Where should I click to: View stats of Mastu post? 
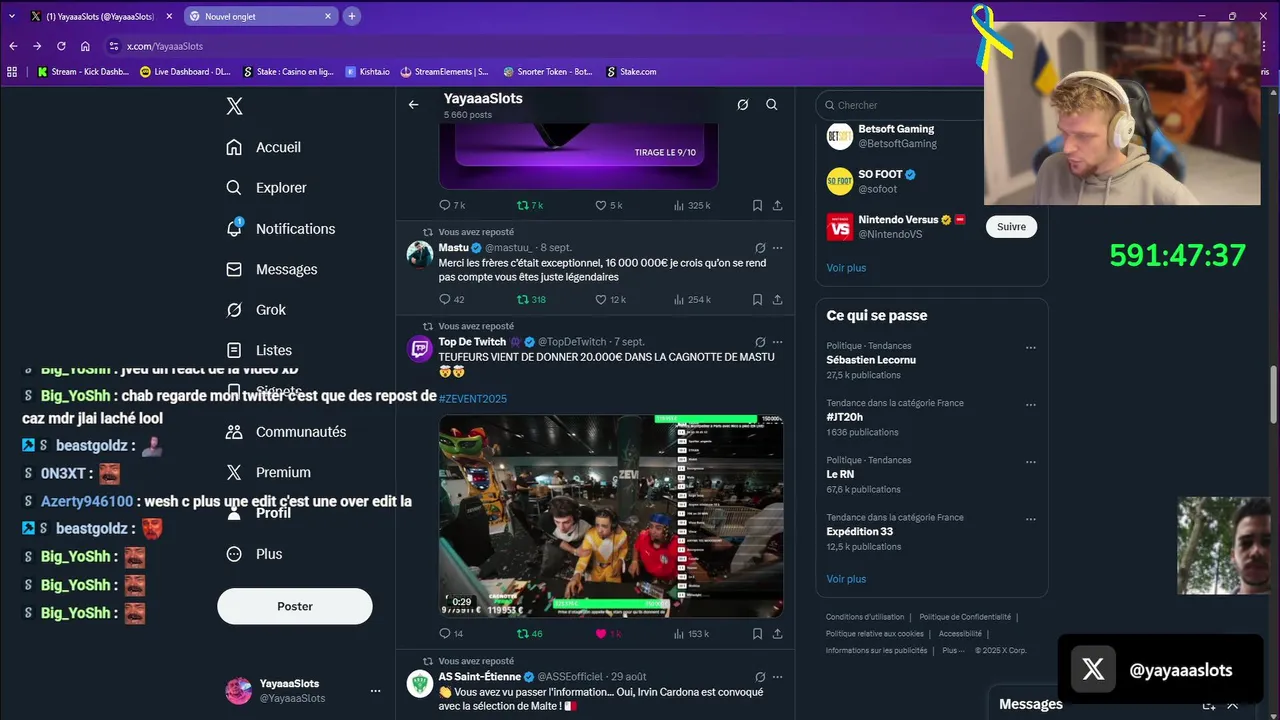point(692,299)
